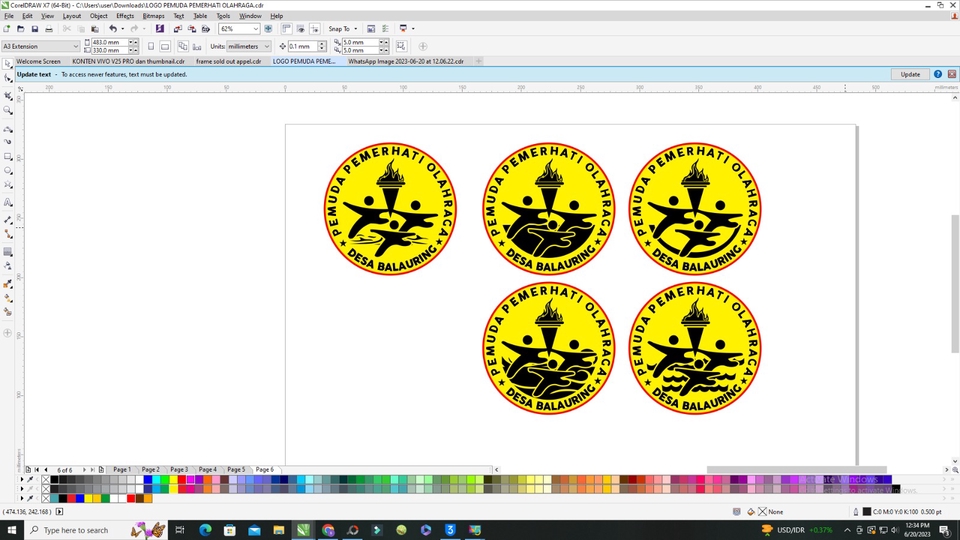Screen dimensions: 960x540
Task: Expand the first color palette row arrow
Action: [x=22, y=479]
